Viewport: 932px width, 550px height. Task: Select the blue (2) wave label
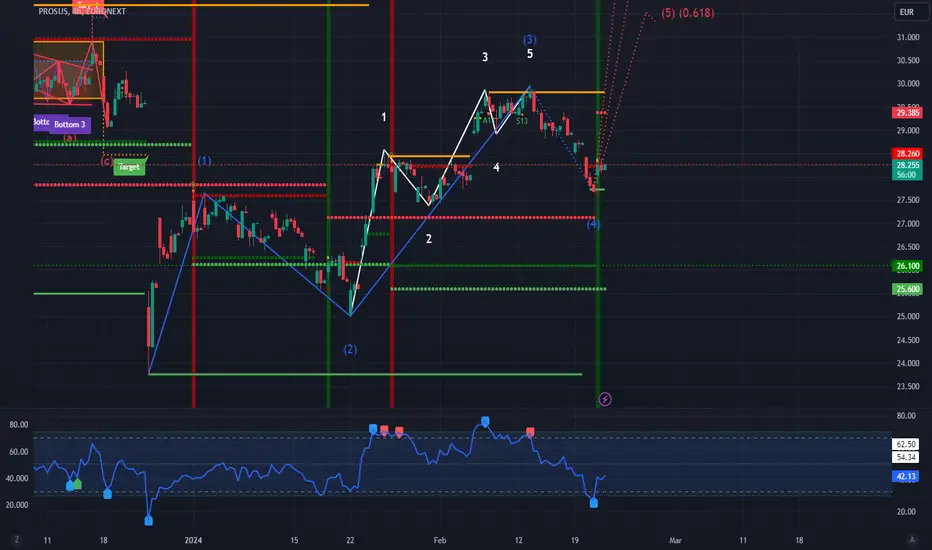350,349
